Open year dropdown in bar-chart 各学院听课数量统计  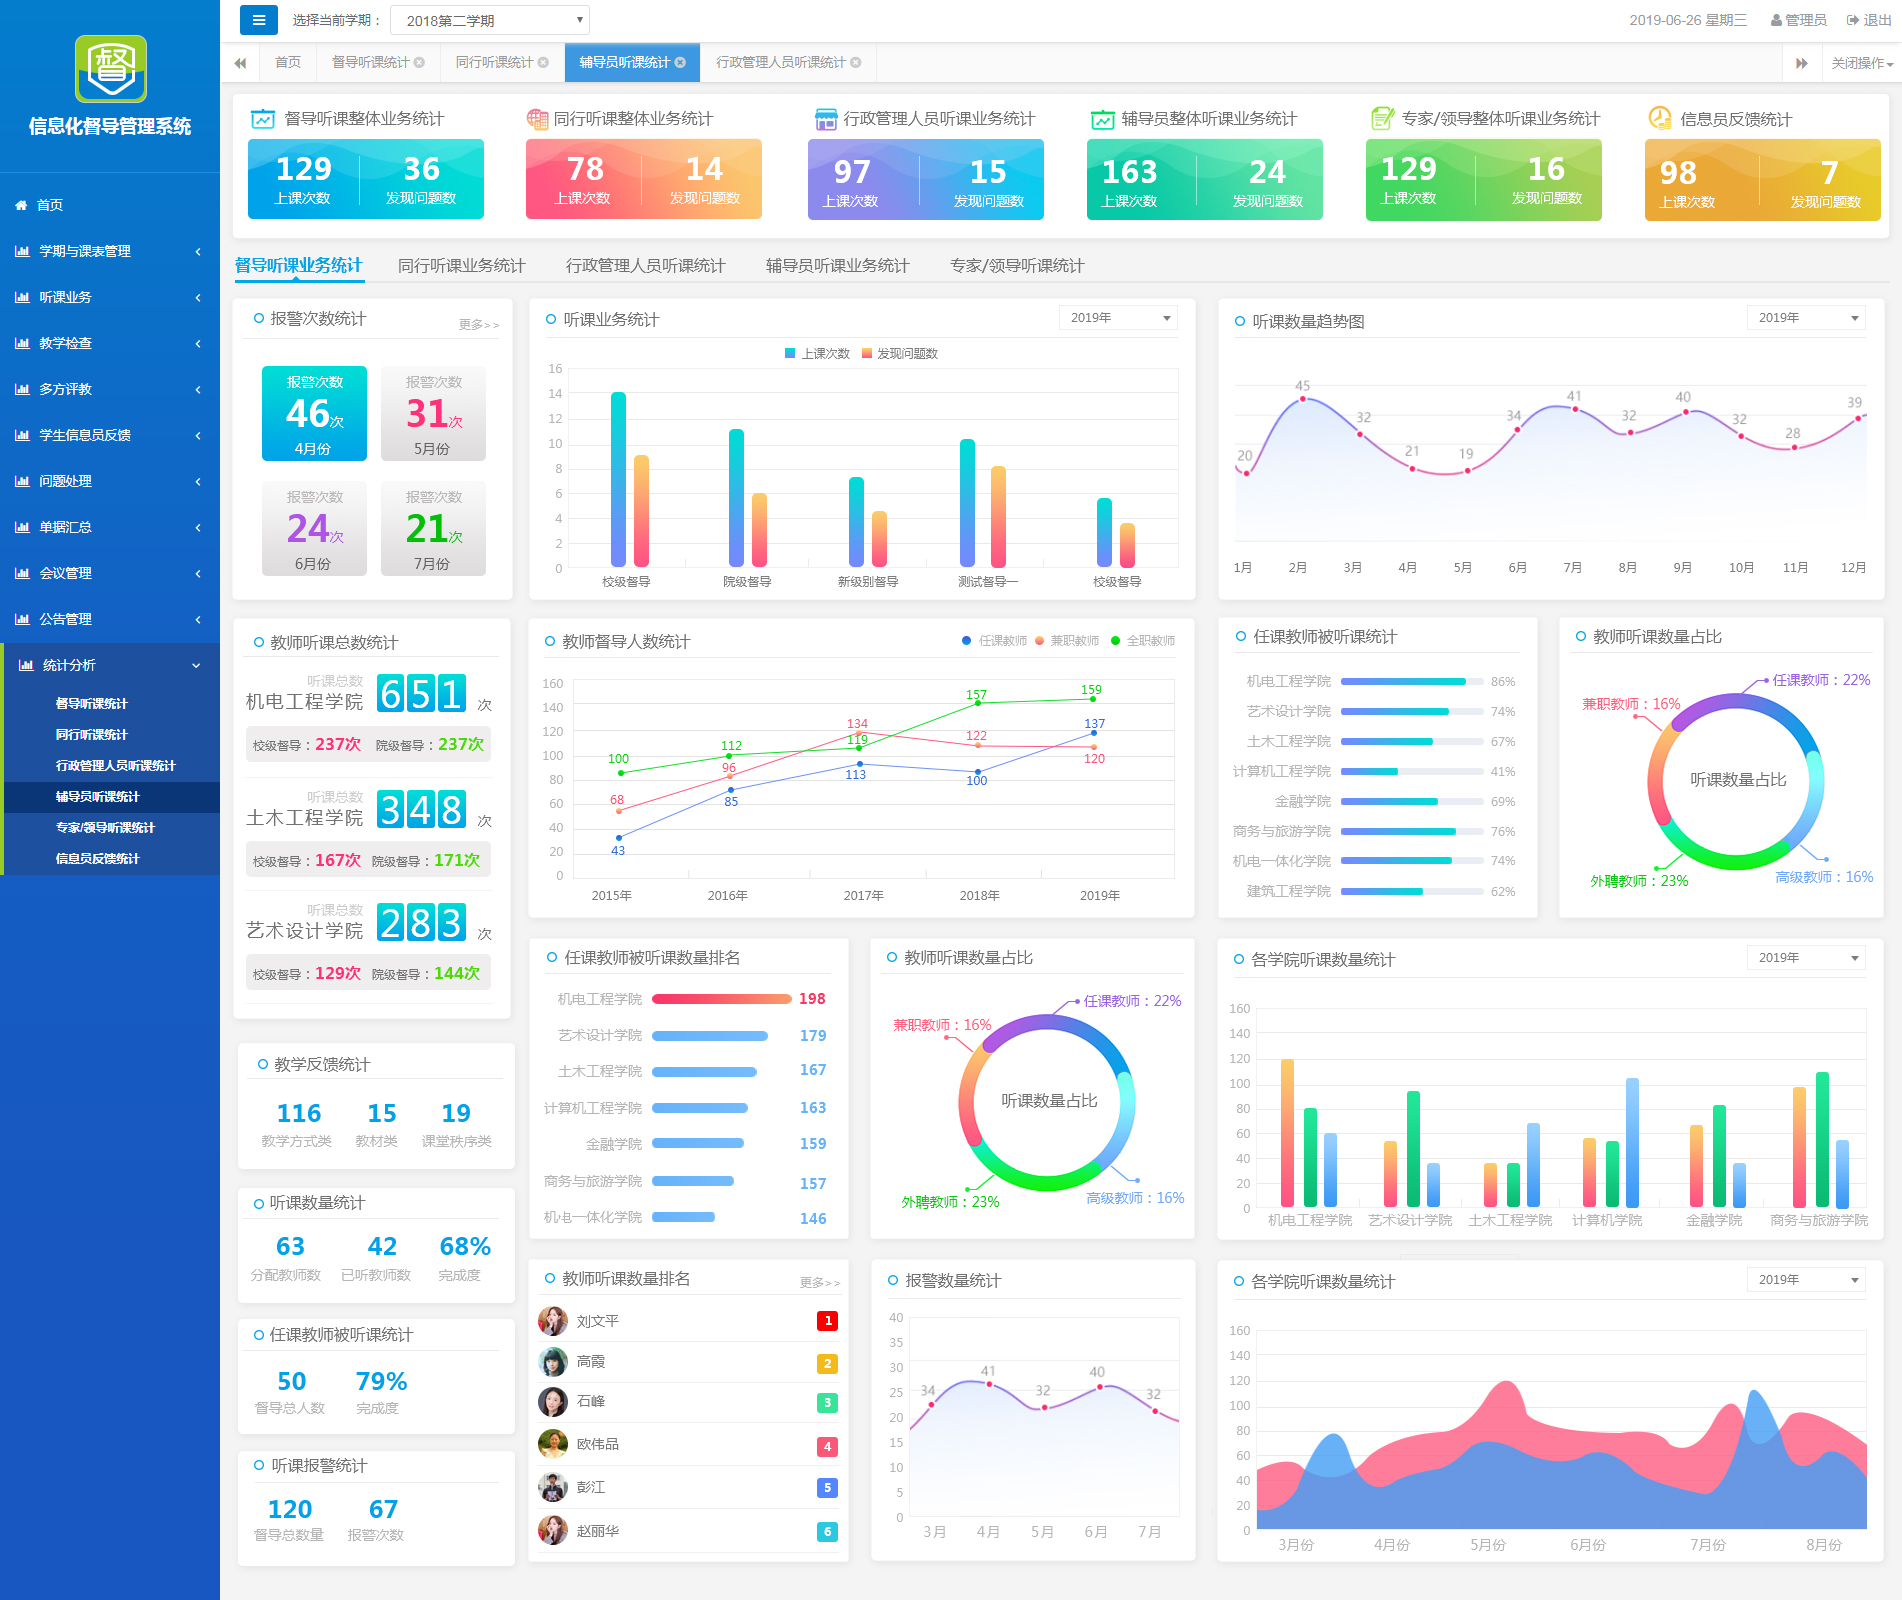coord(1806,958)
